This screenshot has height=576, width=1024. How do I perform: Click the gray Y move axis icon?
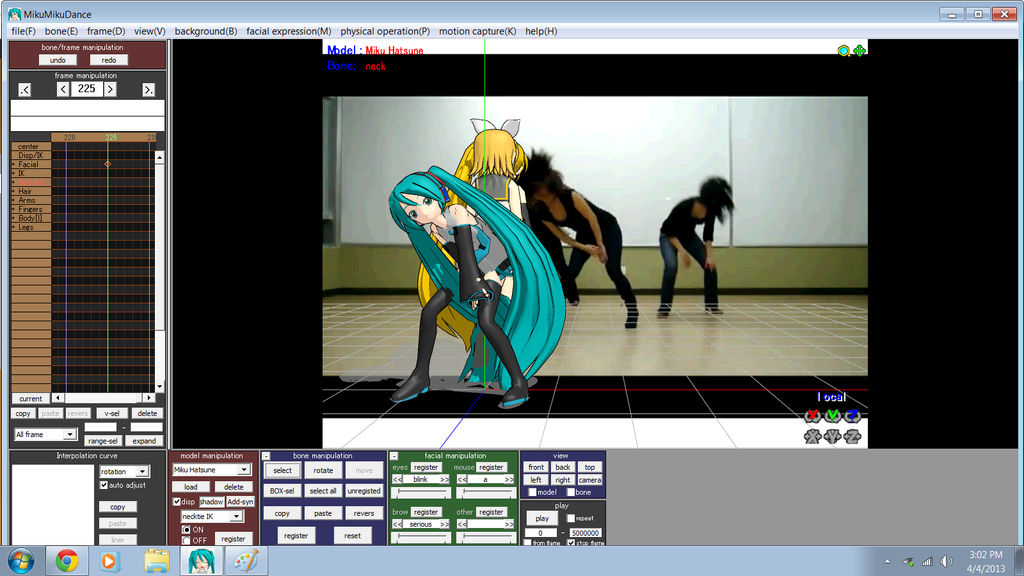[832, 436]
